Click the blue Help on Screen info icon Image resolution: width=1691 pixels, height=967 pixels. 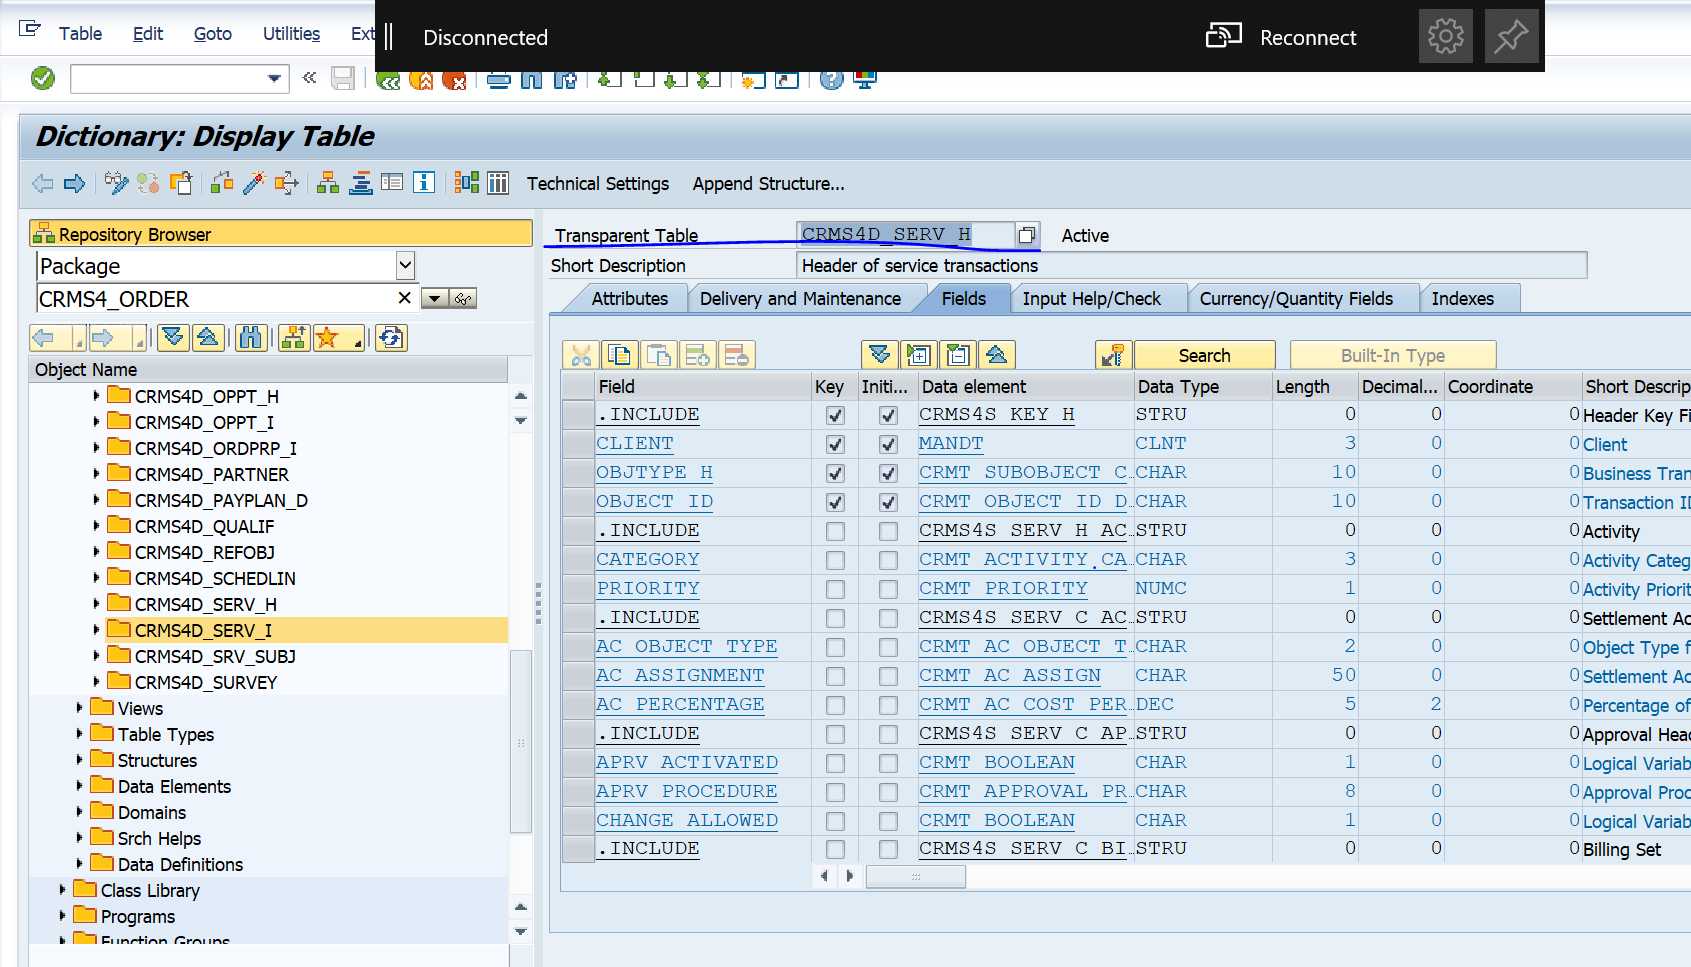[x=424, y=183]
